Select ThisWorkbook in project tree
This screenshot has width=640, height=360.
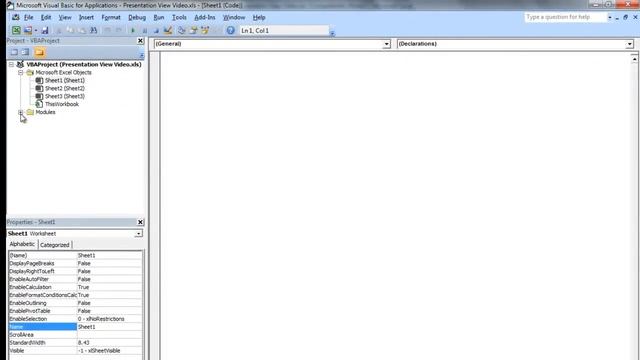point(62,104)
